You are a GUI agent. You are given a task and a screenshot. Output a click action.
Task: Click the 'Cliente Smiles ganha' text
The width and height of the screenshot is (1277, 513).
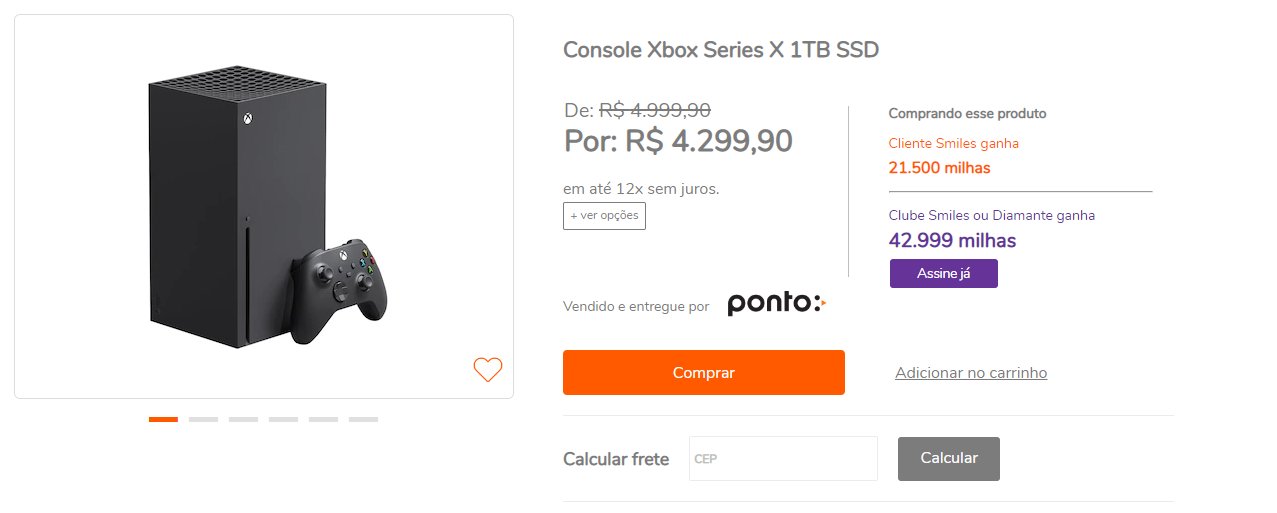tap(954, 144)
